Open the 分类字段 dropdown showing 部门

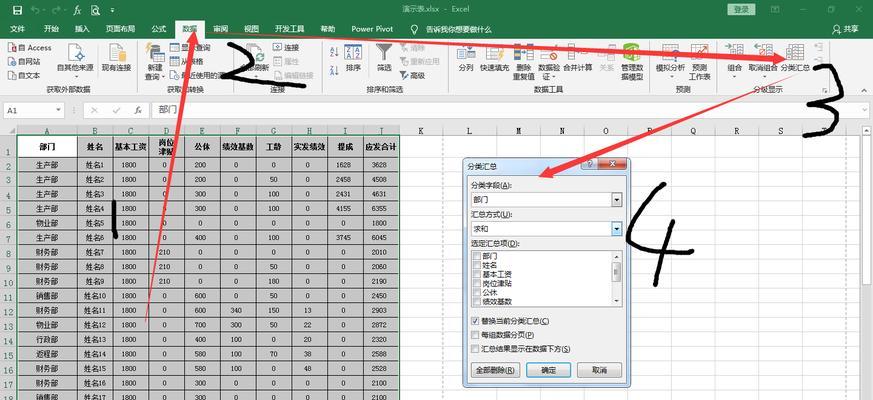pyautogui.click(x=616, y=199)
